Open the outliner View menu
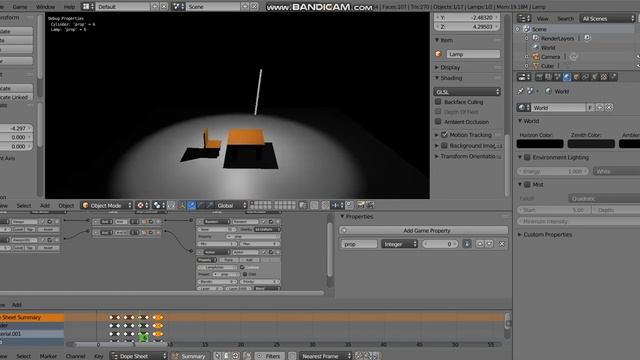 tap(542, 18)
